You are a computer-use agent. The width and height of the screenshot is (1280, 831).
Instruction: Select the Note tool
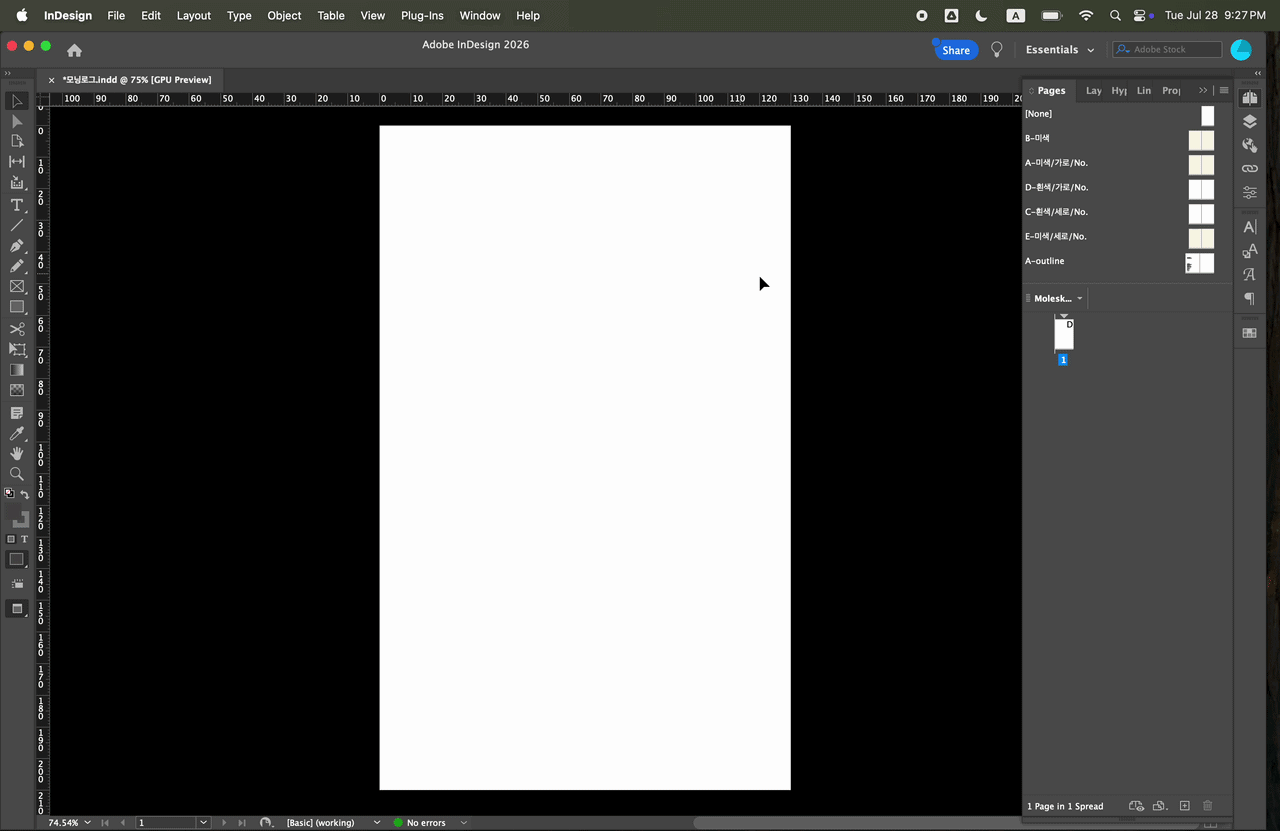coord(17,413)
